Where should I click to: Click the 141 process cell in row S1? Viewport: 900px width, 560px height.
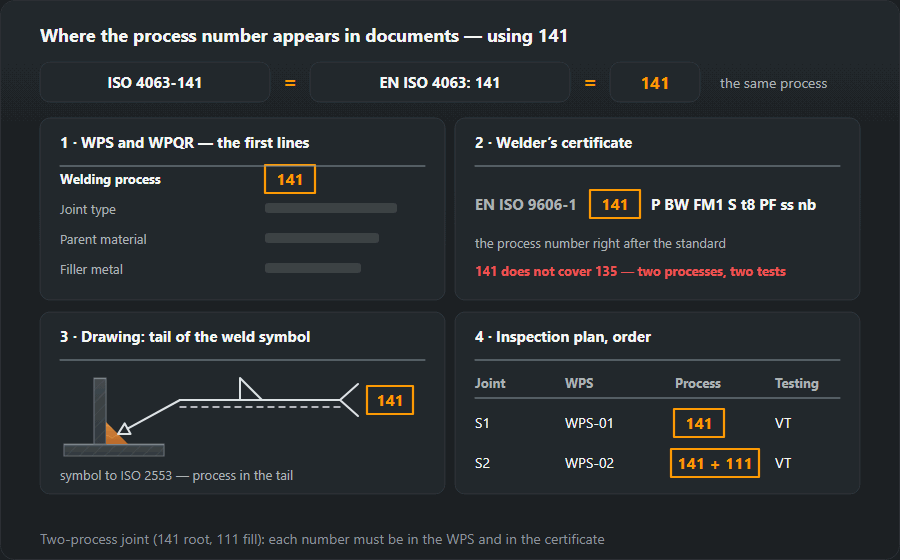coord(699,423)
